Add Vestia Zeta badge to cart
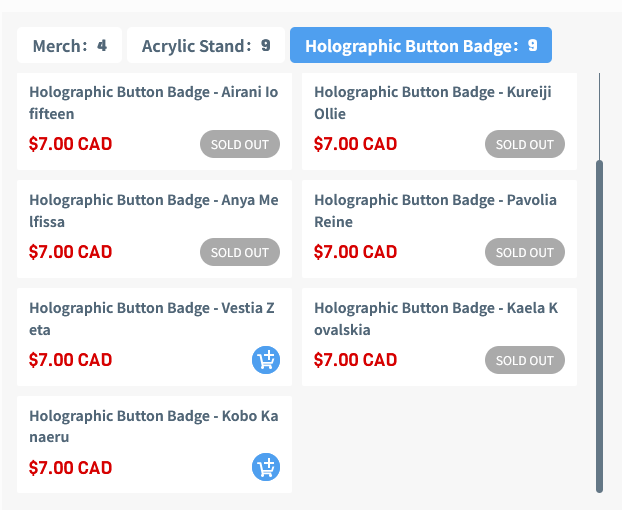The image size is (622, 510). (x=265, y=360)
